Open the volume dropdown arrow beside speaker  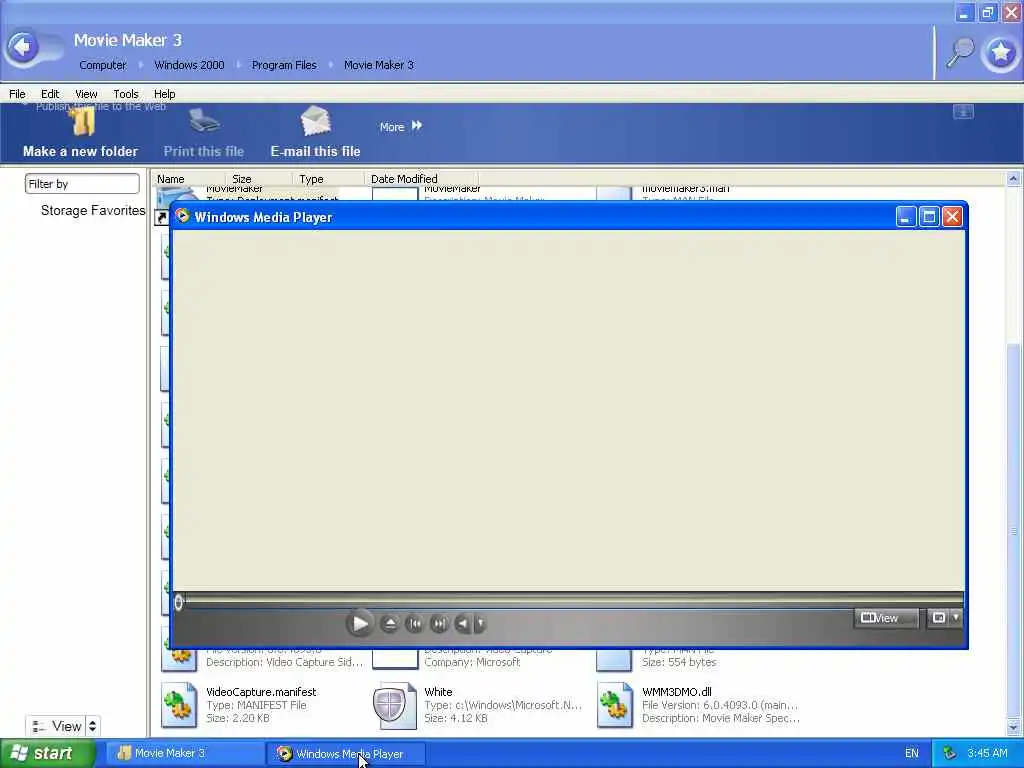click(480, 624)
